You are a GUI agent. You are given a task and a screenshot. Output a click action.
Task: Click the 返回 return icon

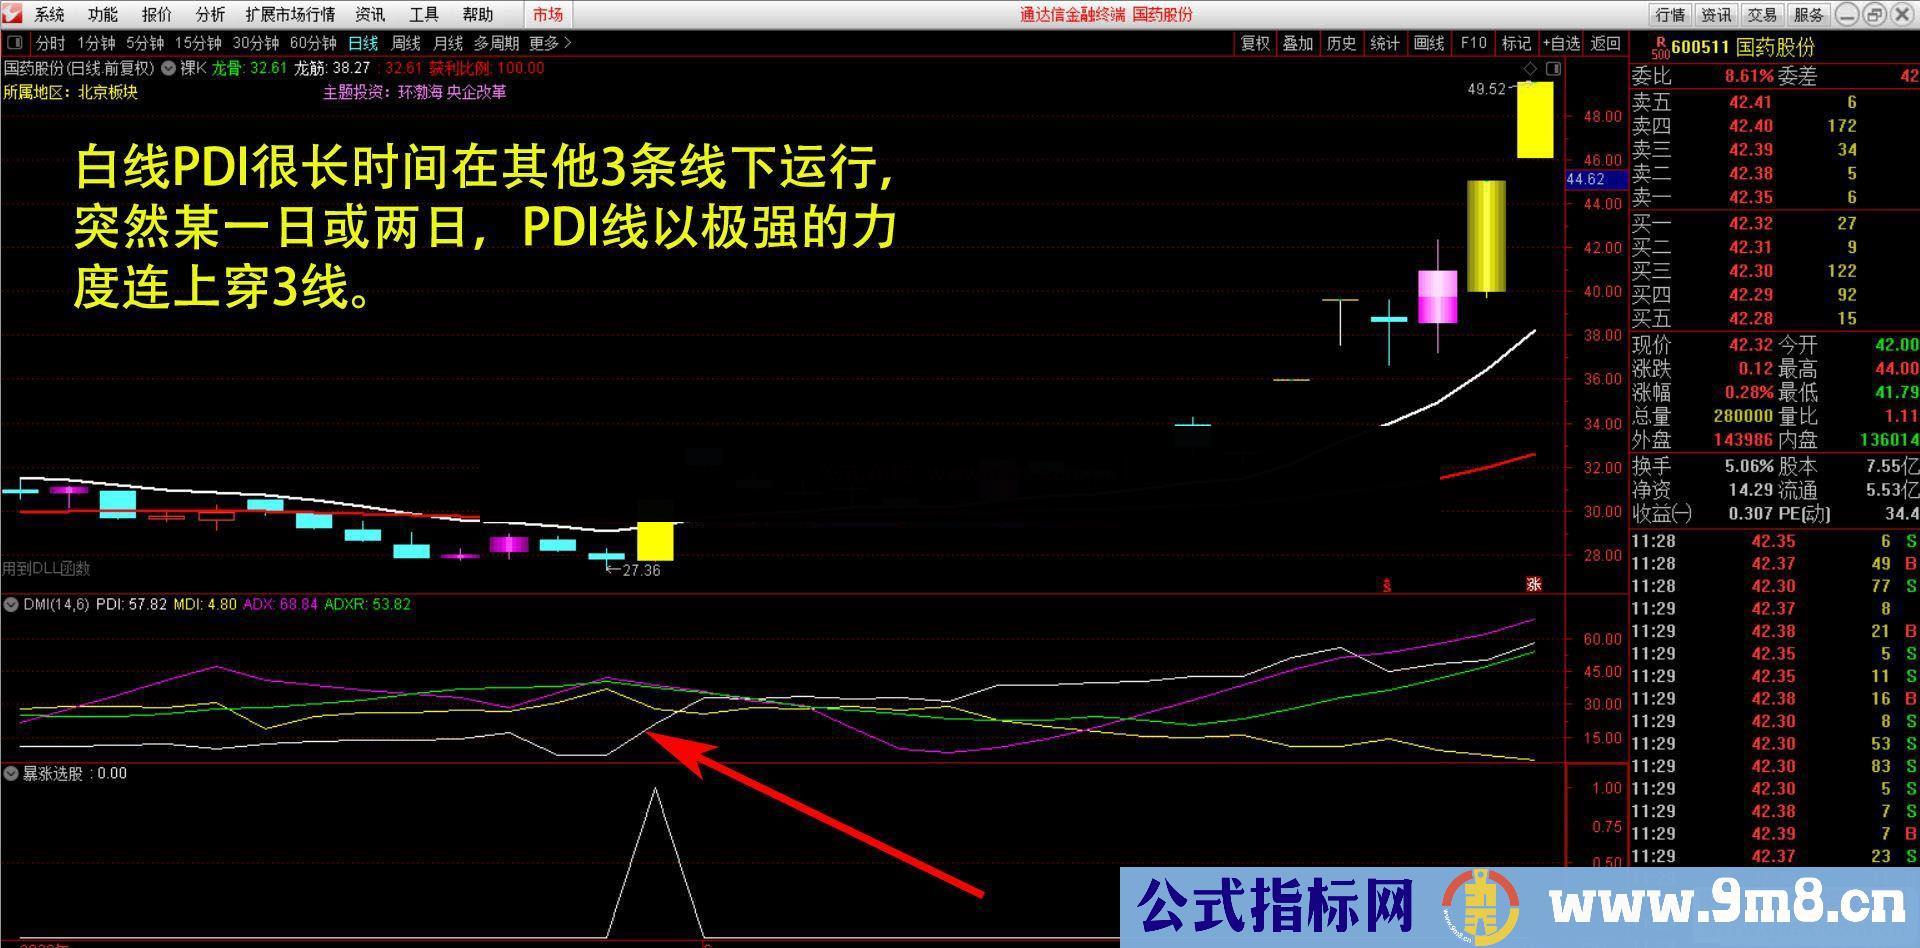pyautogui.click(x=1604, y=43)
